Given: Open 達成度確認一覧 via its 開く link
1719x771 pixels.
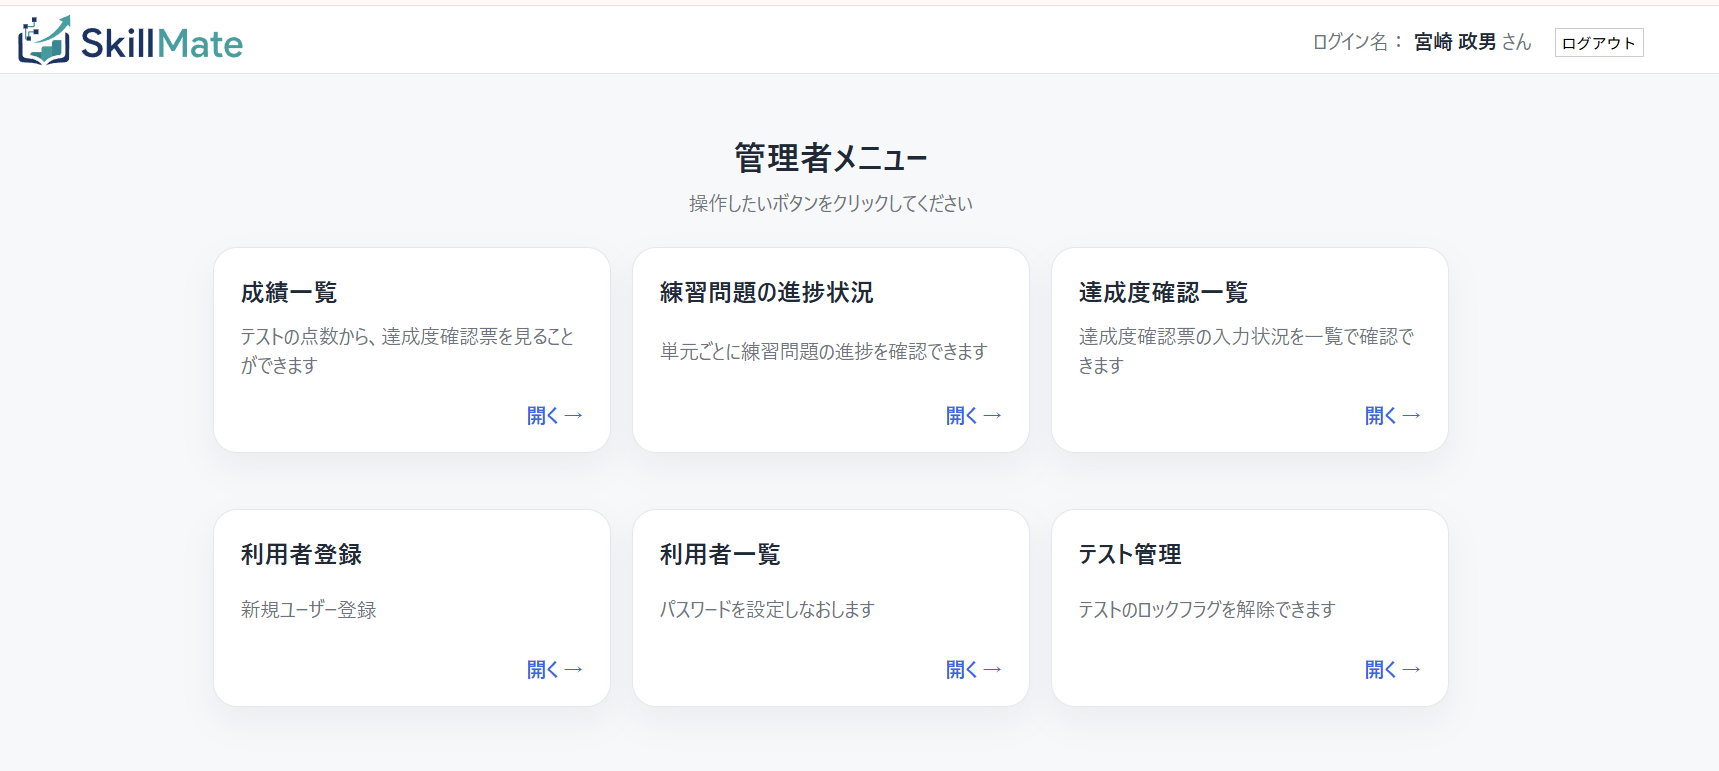Looking at the screenshot, I should pyautogui.click(x=1393, y=415).
